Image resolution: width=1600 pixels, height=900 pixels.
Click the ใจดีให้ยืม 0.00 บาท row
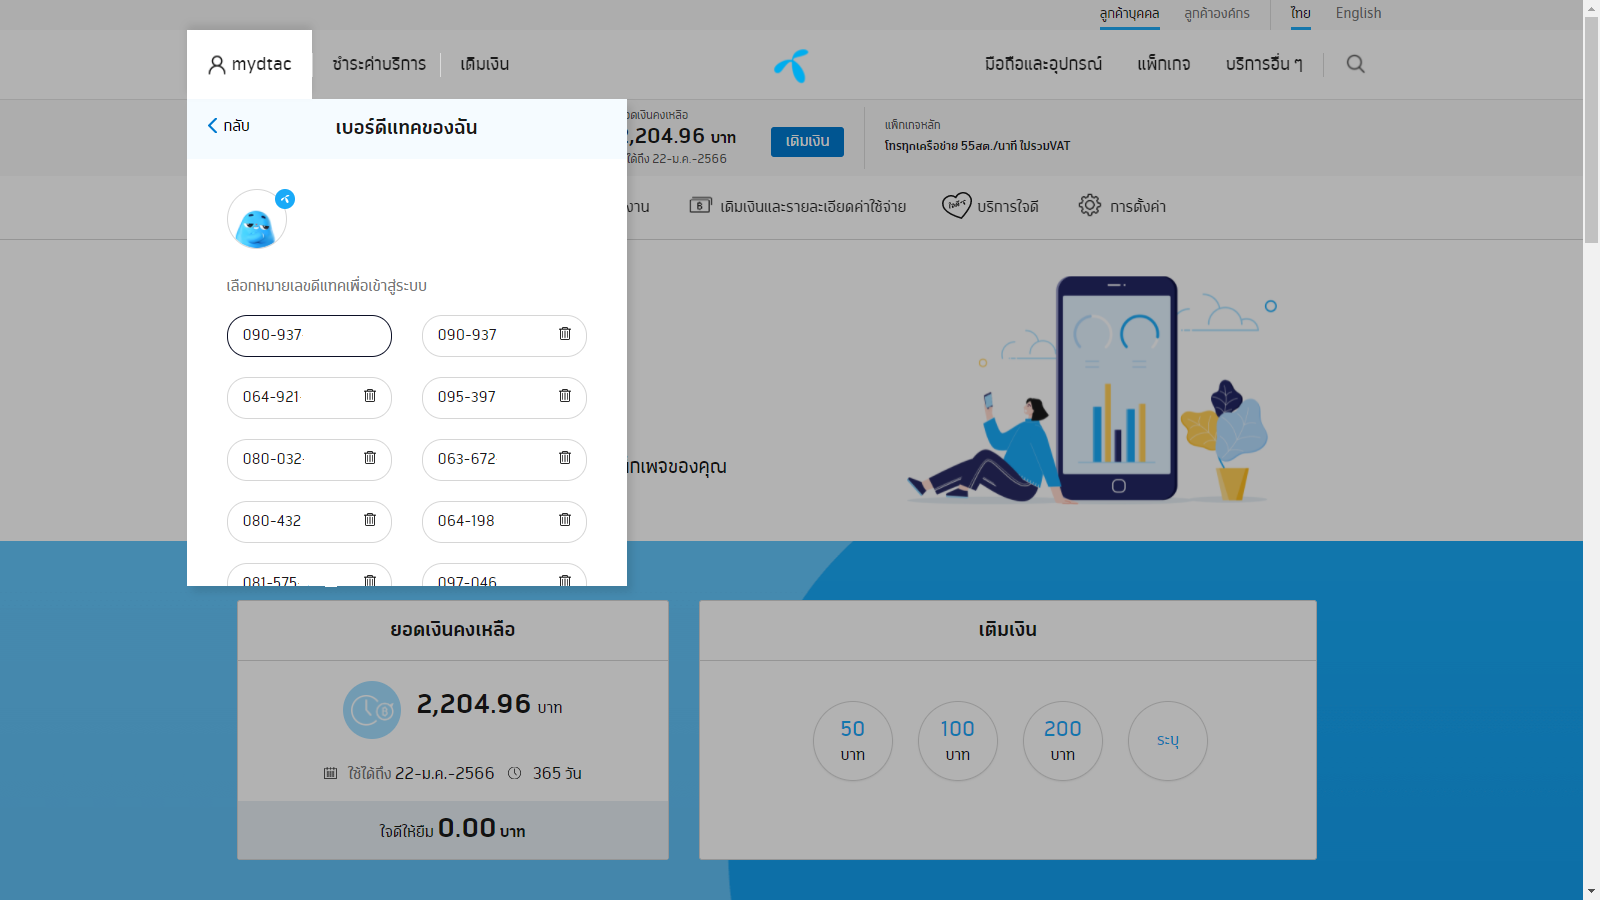click(x=453, y=830)
